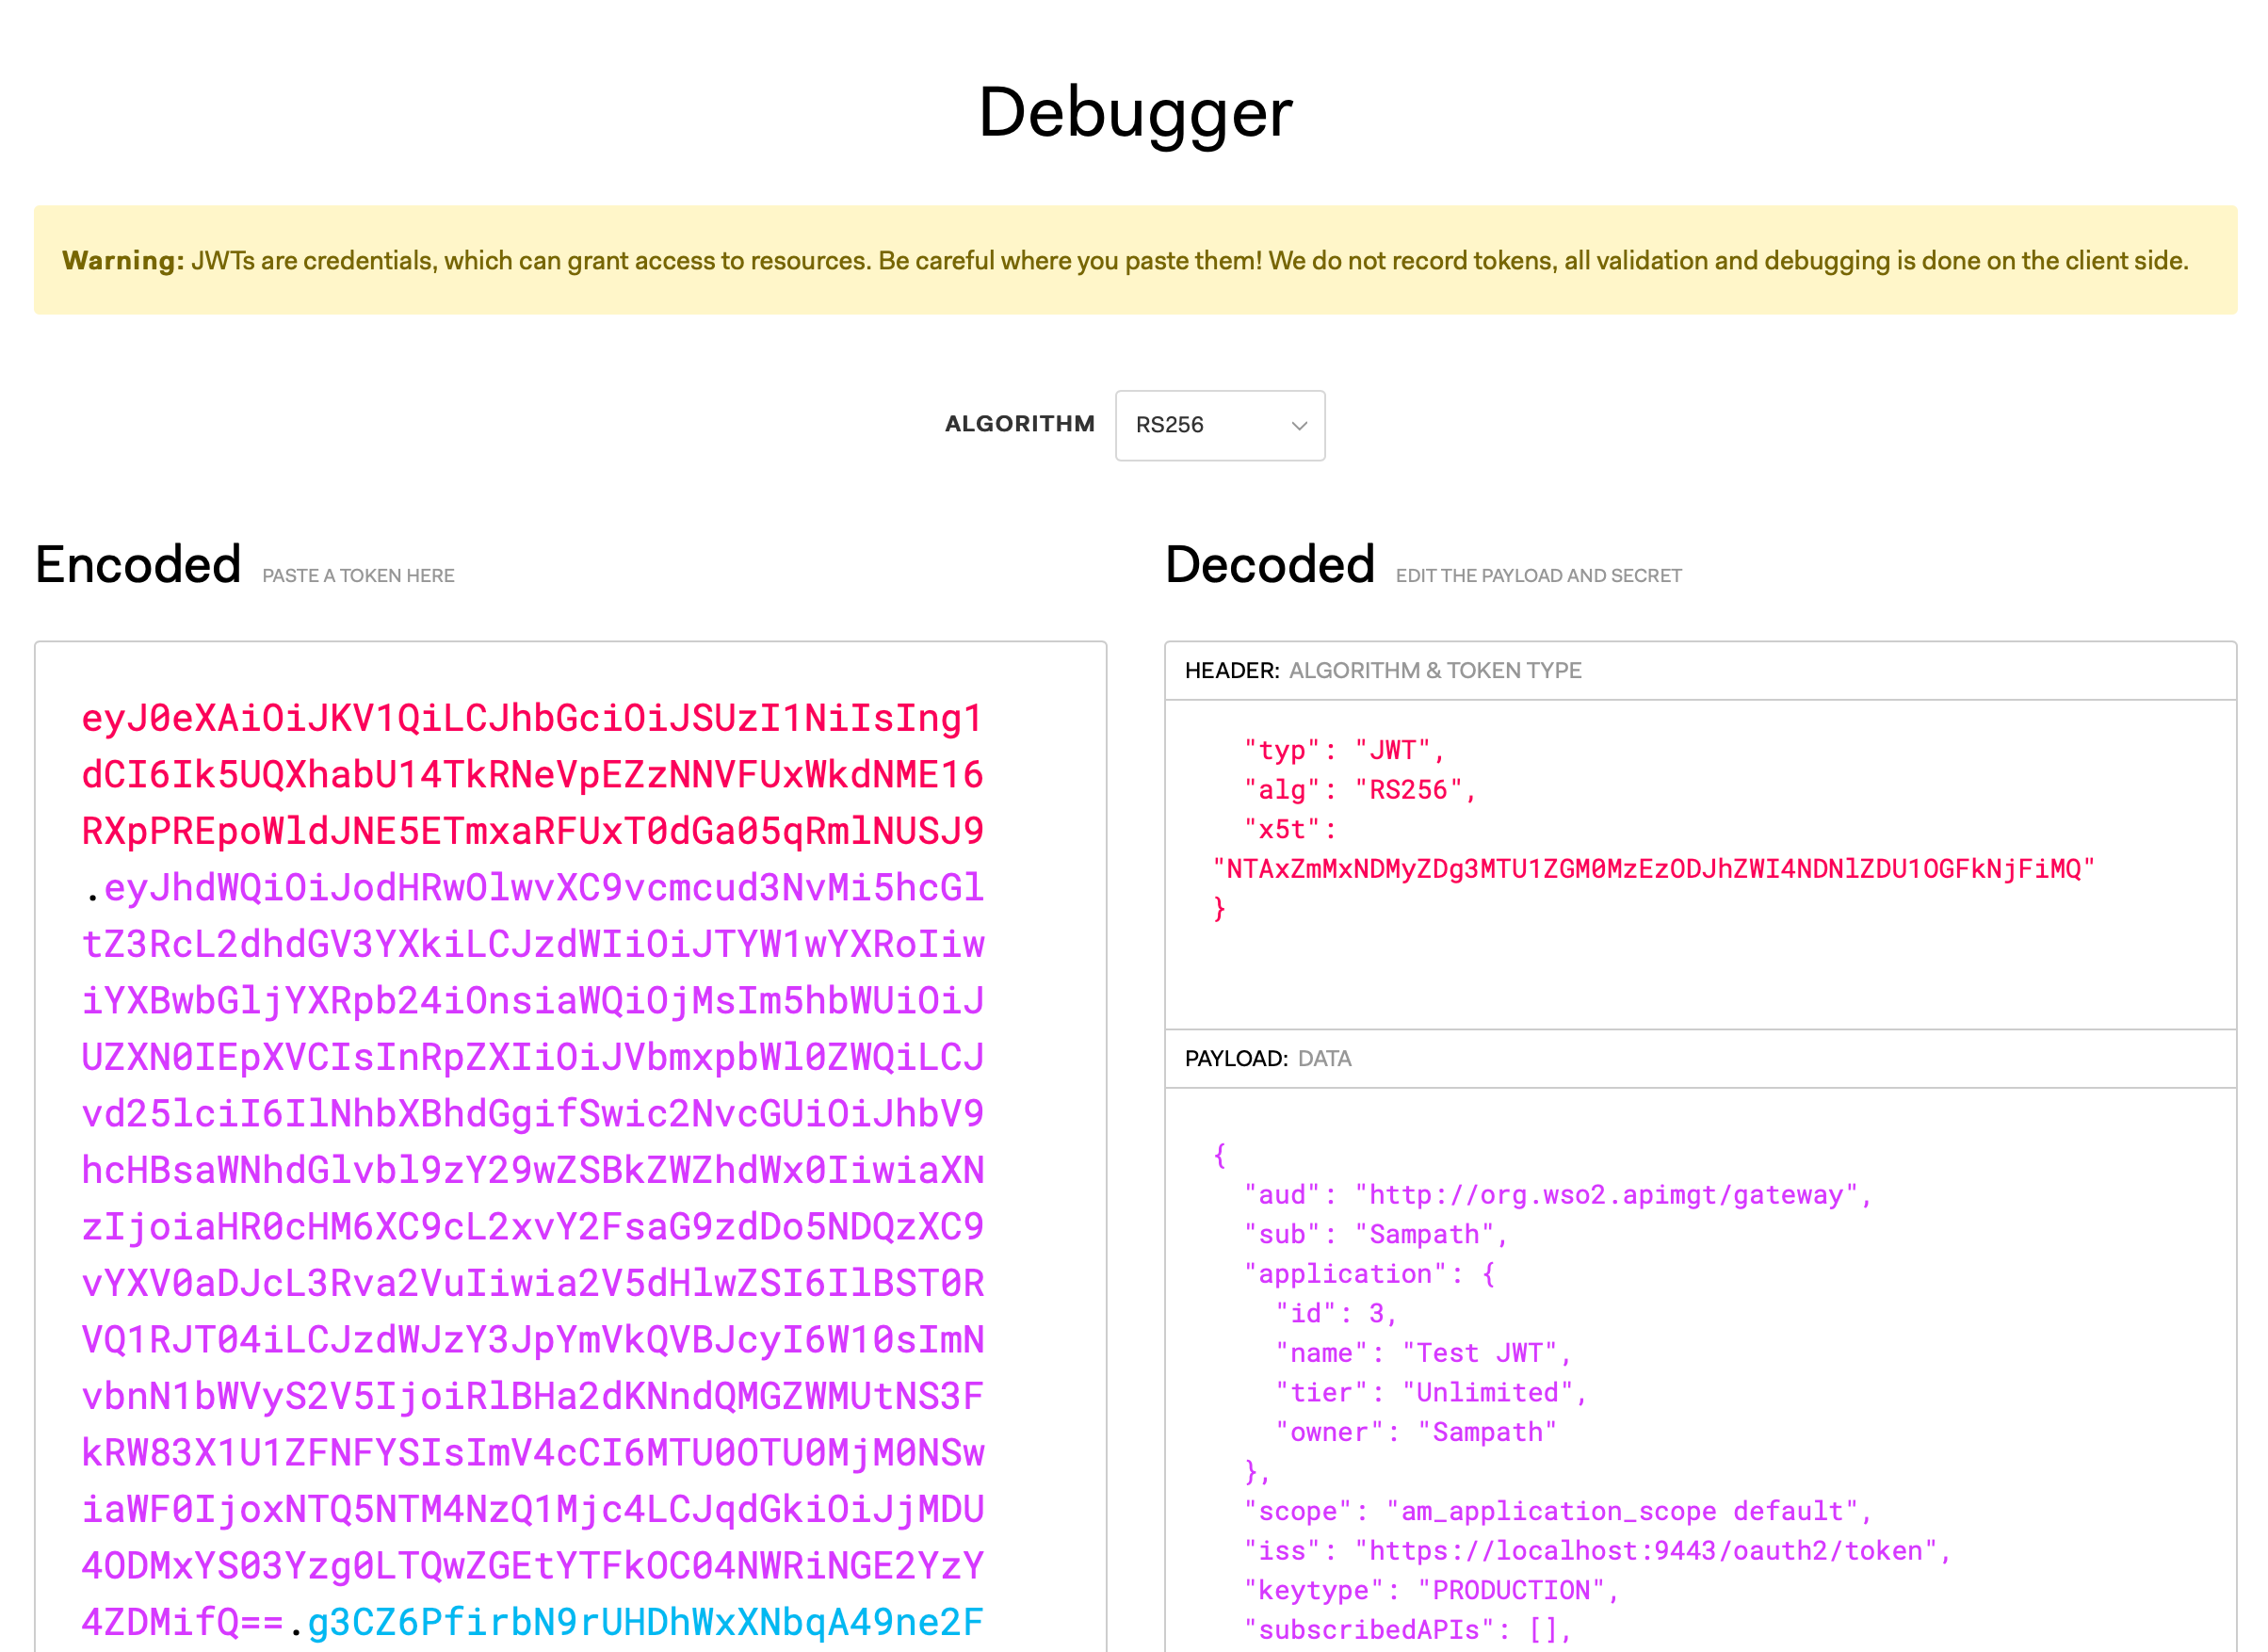2268x1652 pixels.
Task: Open the Algorithm dropdown showing RS256
Action: coord(1219,426)
